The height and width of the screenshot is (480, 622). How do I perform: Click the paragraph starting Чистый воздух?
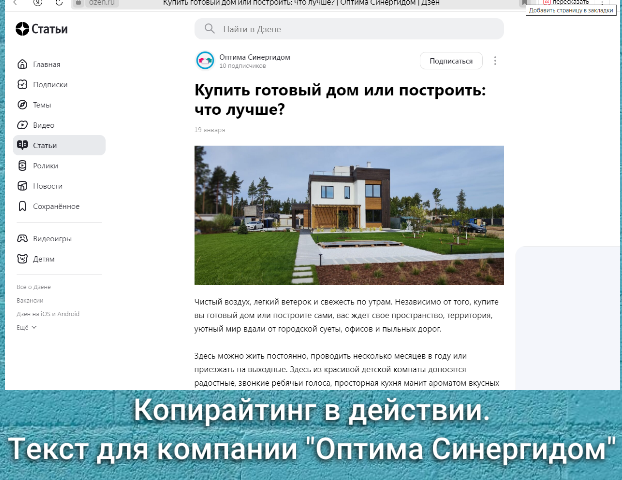pos(346,315)
